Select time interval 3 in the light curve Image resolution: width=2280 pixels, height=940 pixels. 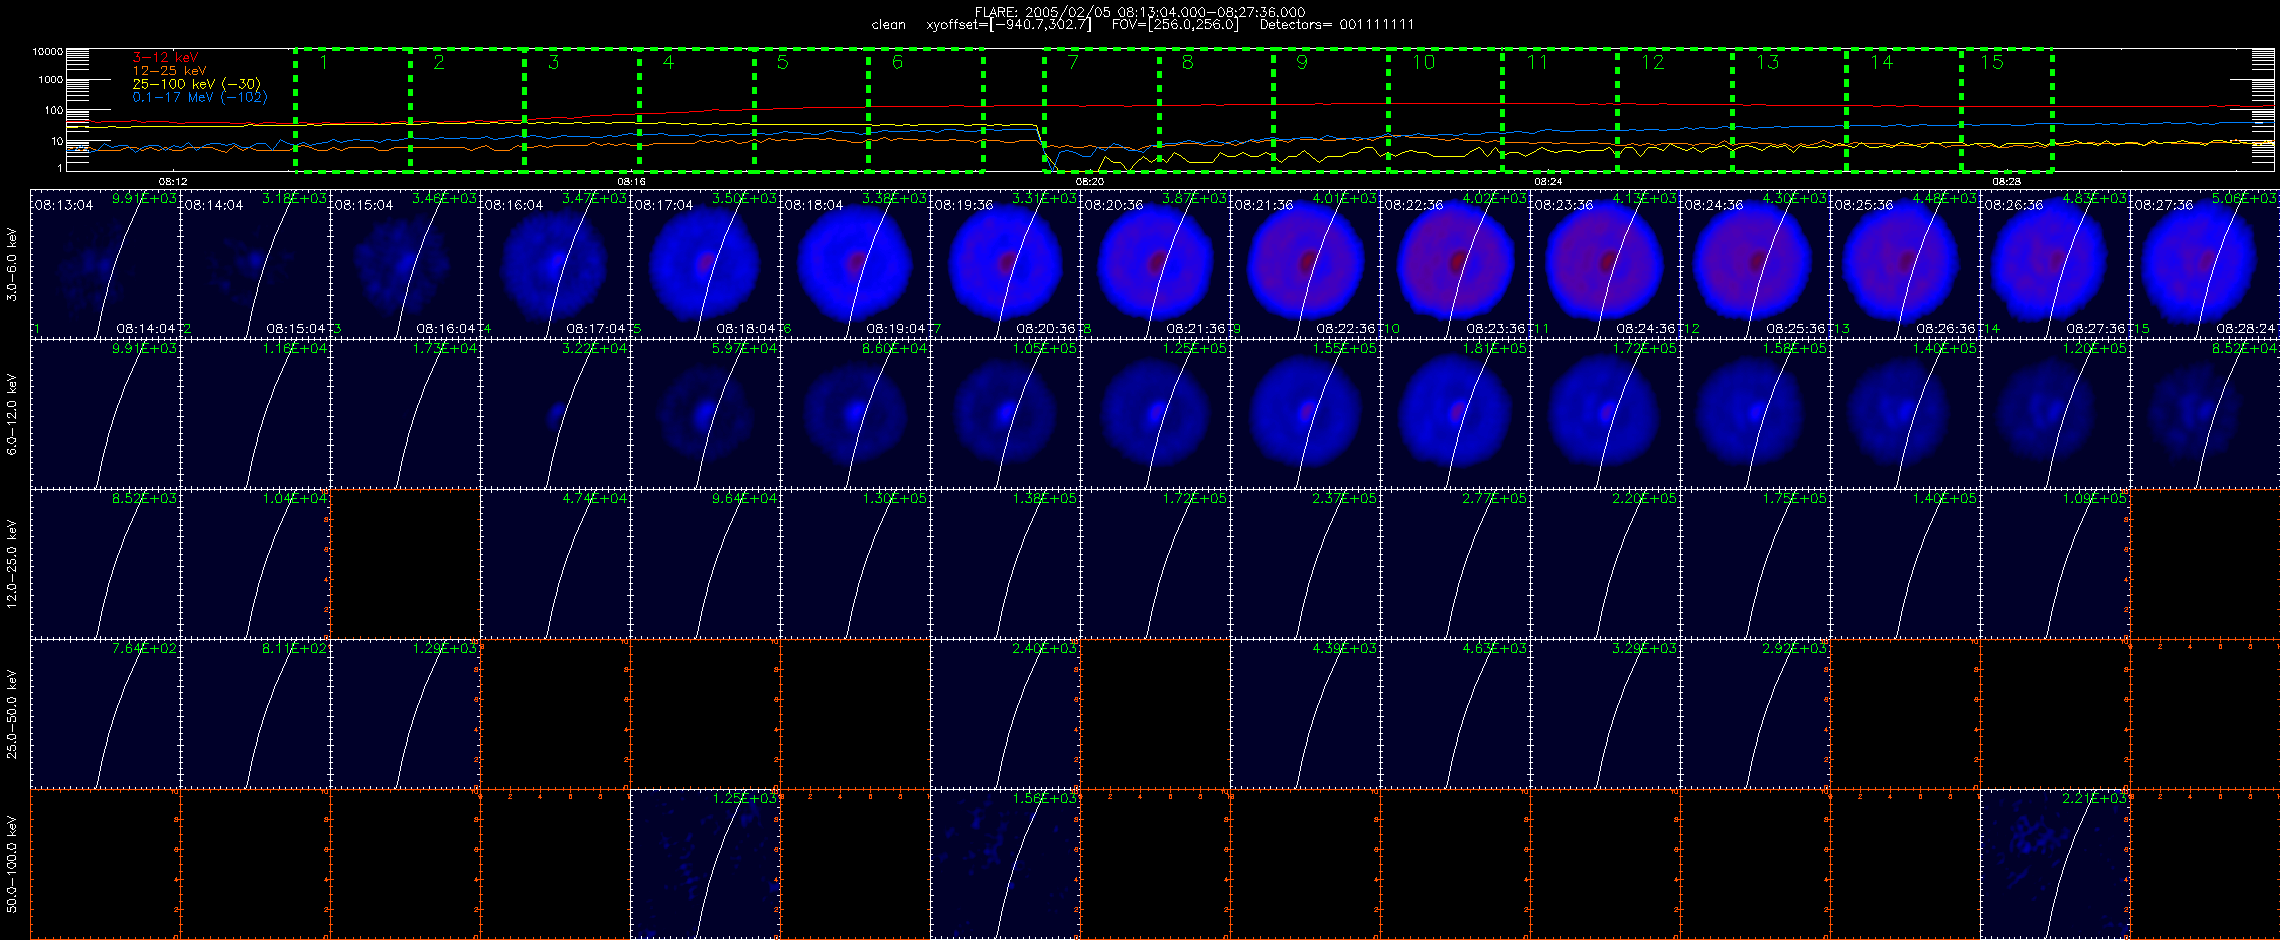[x=582, y=109]
